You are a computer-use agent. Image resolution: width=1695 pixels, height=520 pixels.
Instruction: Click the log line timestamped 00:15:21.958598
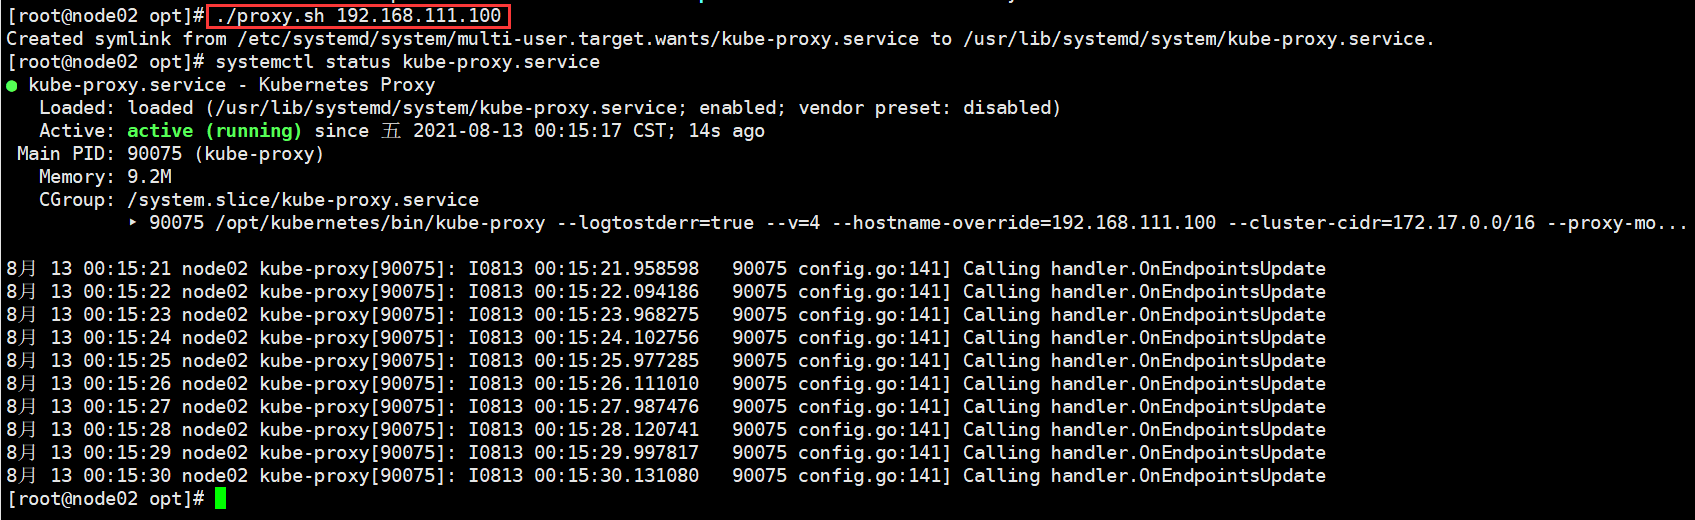[x=666, y=269]
